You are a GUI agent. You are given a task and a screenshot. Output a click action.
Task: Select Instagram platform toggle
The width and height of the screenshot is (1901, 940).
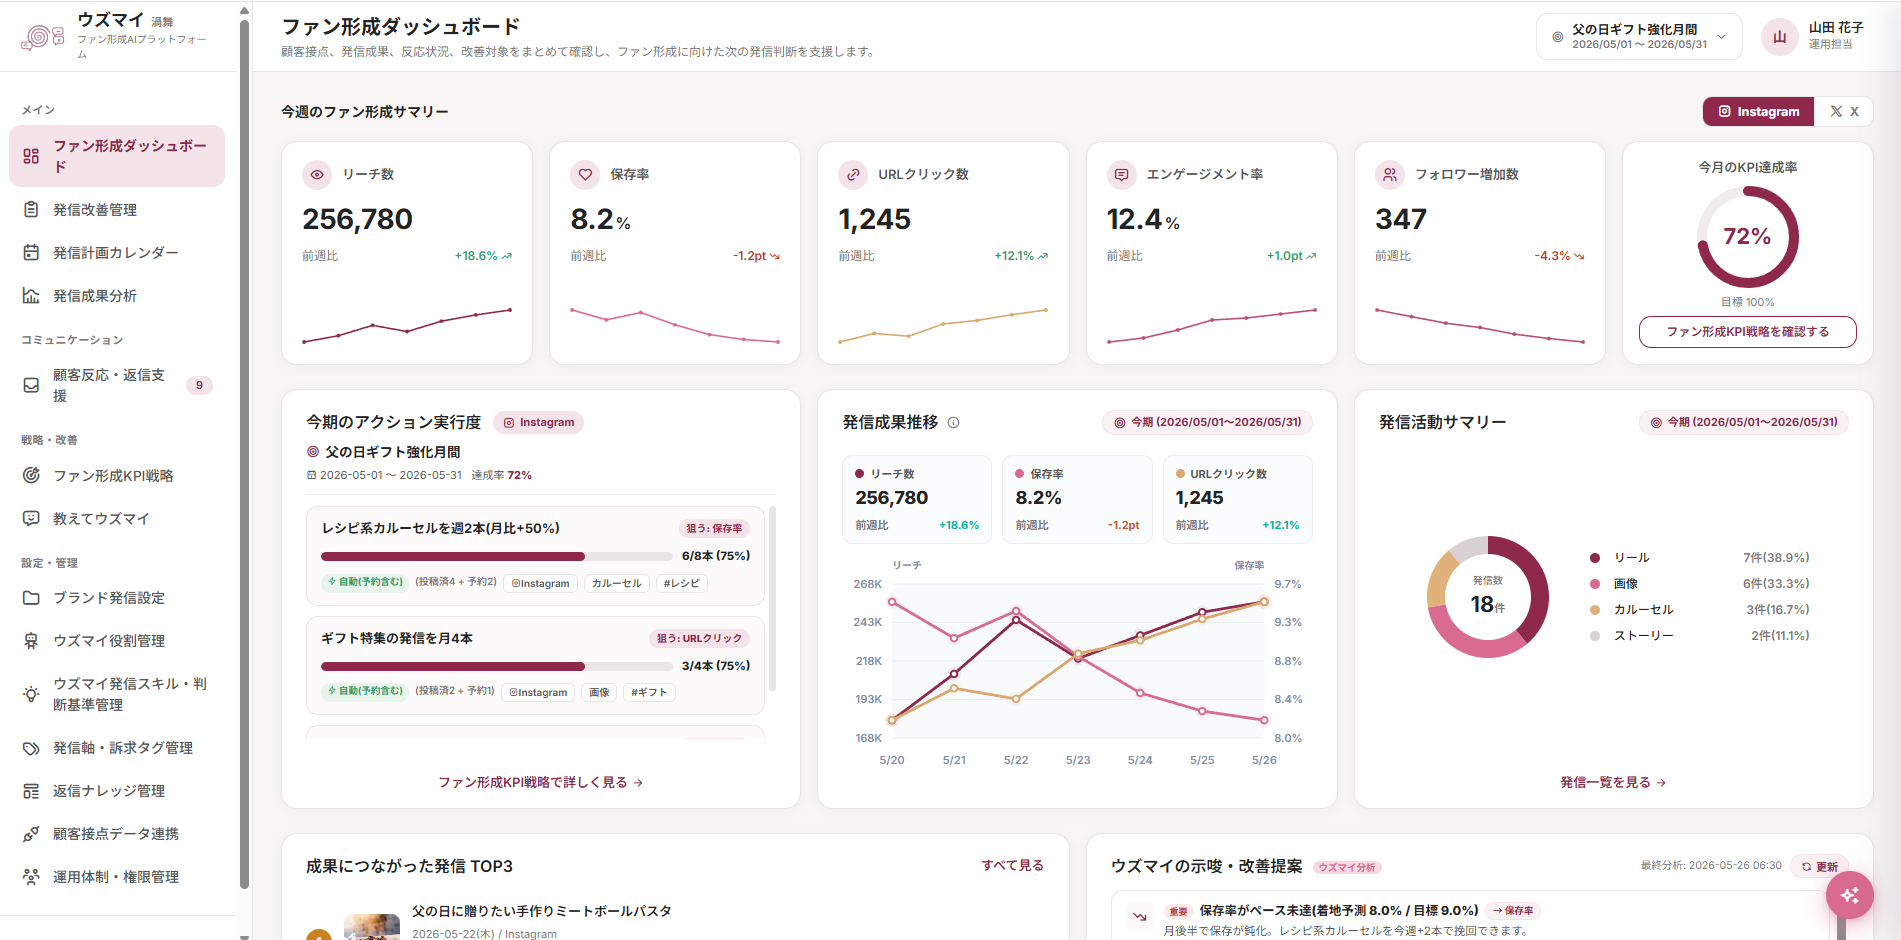pyautogui.click(x=1759, y=112)
